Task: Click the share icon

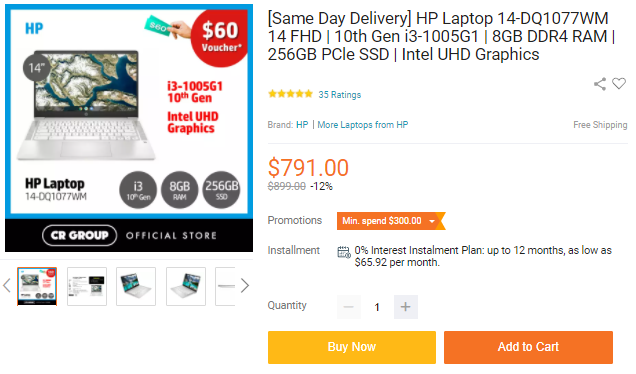Action: point(600,84)
